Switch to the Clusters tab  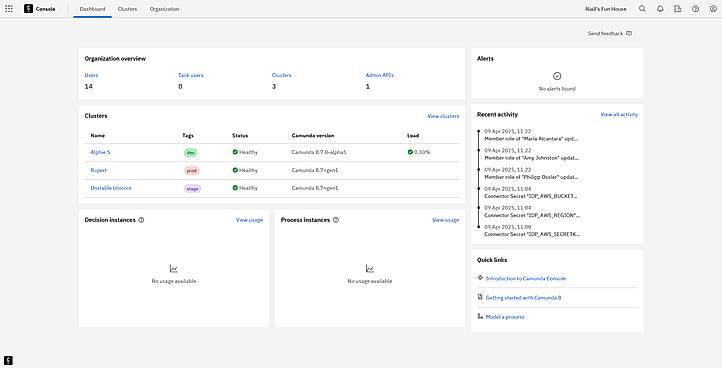pos(128,9)
